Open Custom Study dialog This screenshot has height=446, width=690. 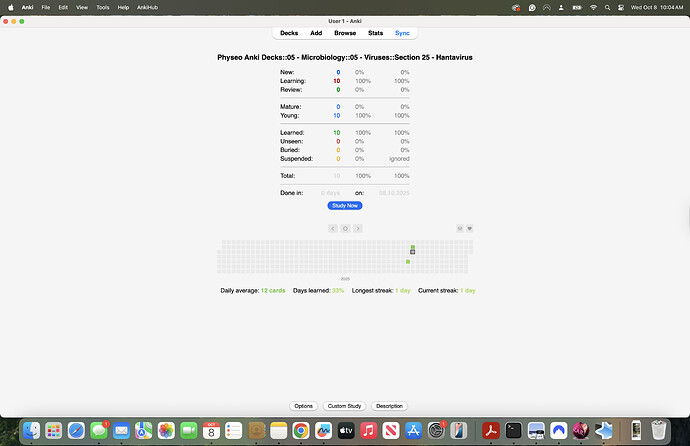(345, 406)
